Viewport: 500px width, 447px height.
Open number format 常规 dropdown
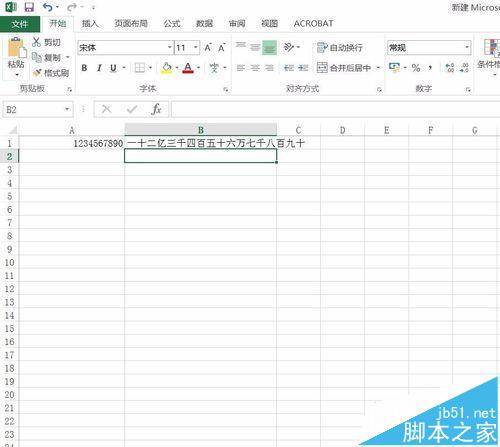click(x=467, y=47)
